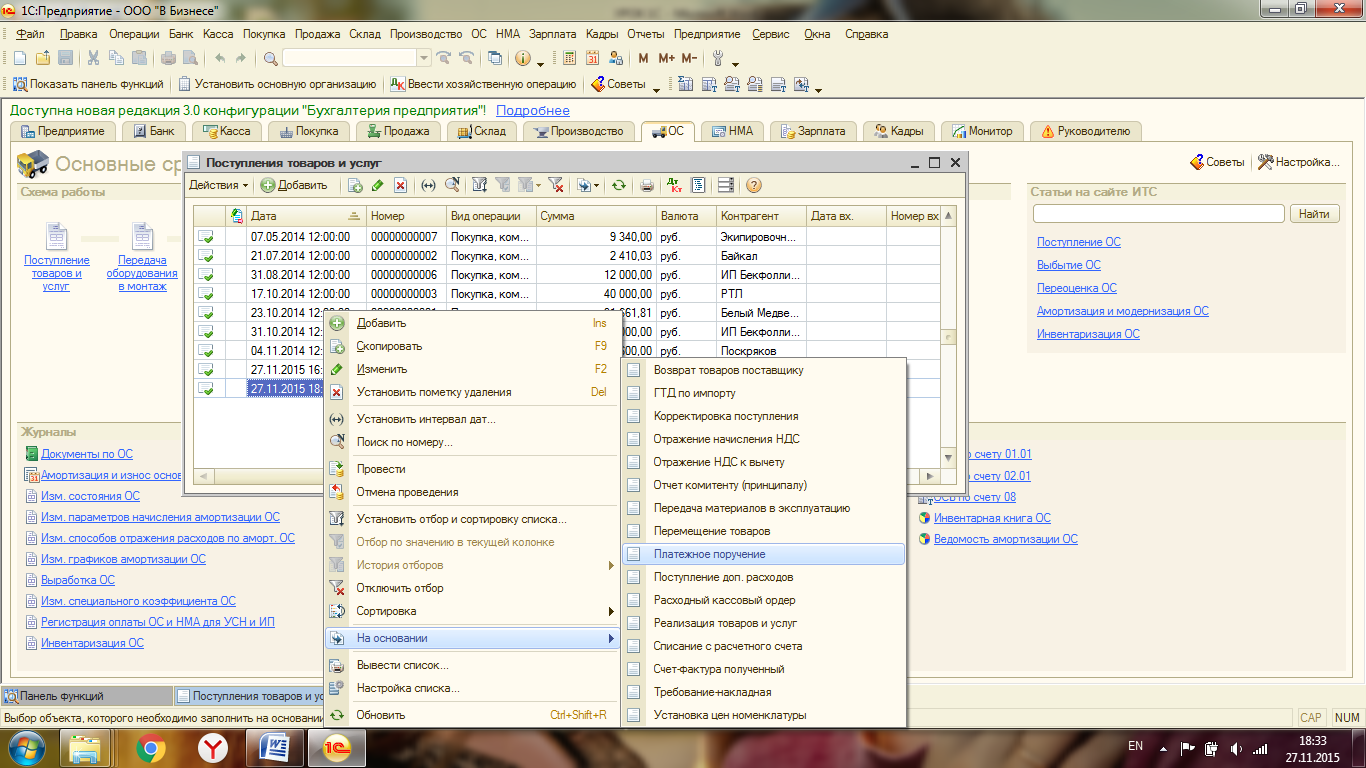
Task: Select Платежное поручение in the submenu
Action: [763, 554]
